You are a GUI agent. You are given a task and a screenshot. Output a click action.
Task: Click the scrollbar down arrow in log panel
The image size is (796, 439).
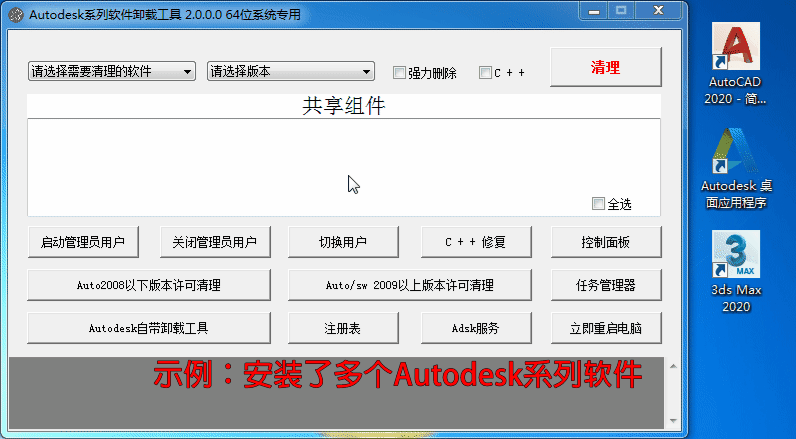tap(673, 421)
